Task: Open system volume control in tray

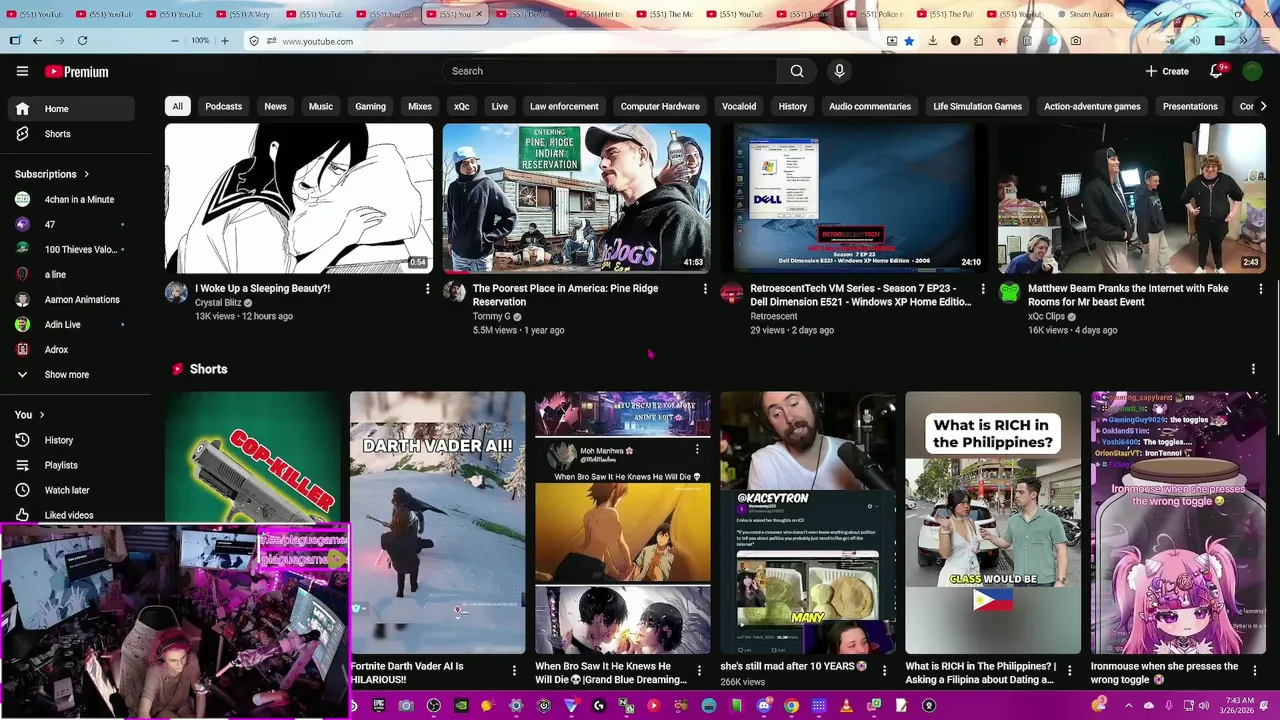Action: pyautogui.click(x=1204, y=705)
